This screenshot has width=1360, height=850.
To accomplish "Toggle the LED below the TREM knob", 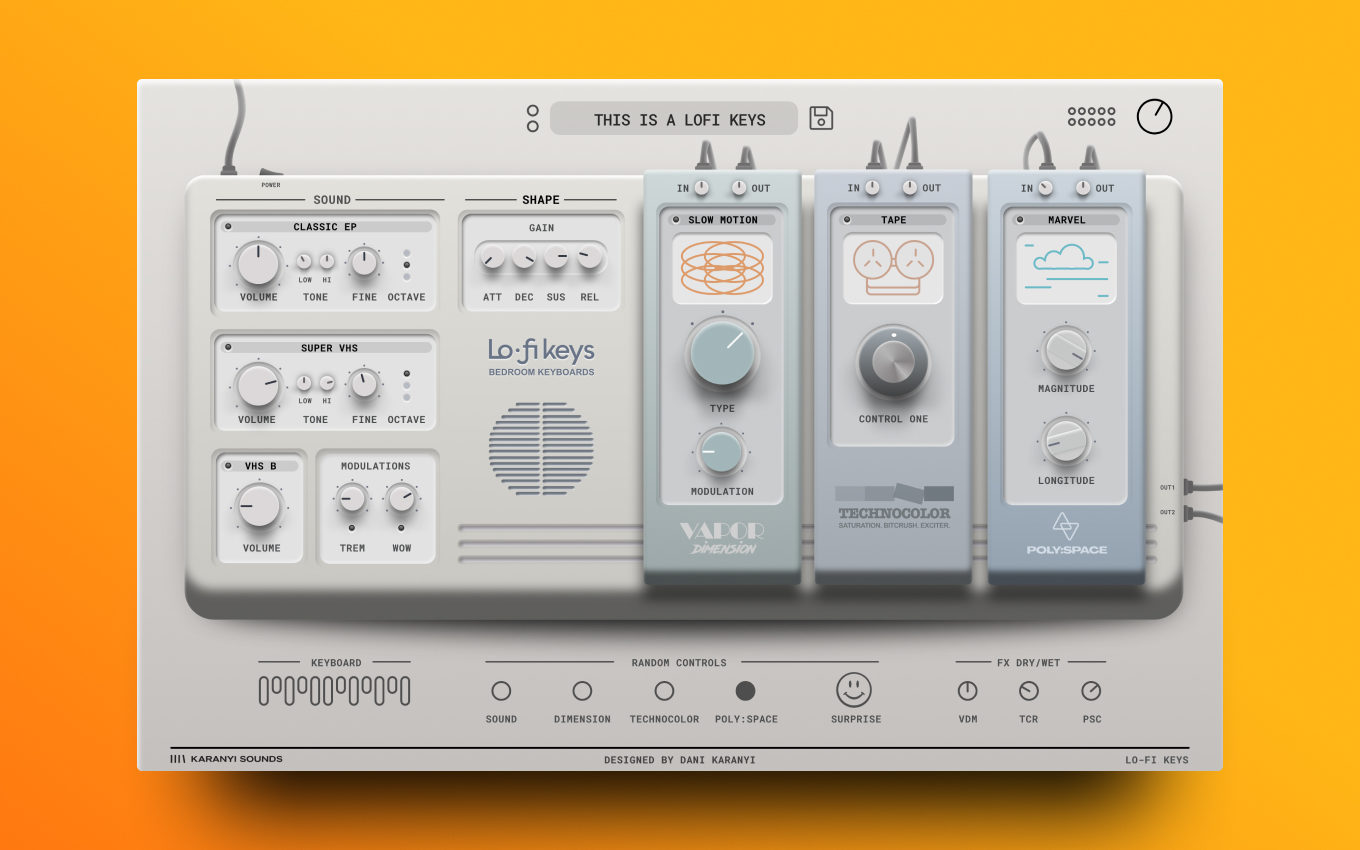I will coord(351,527).
